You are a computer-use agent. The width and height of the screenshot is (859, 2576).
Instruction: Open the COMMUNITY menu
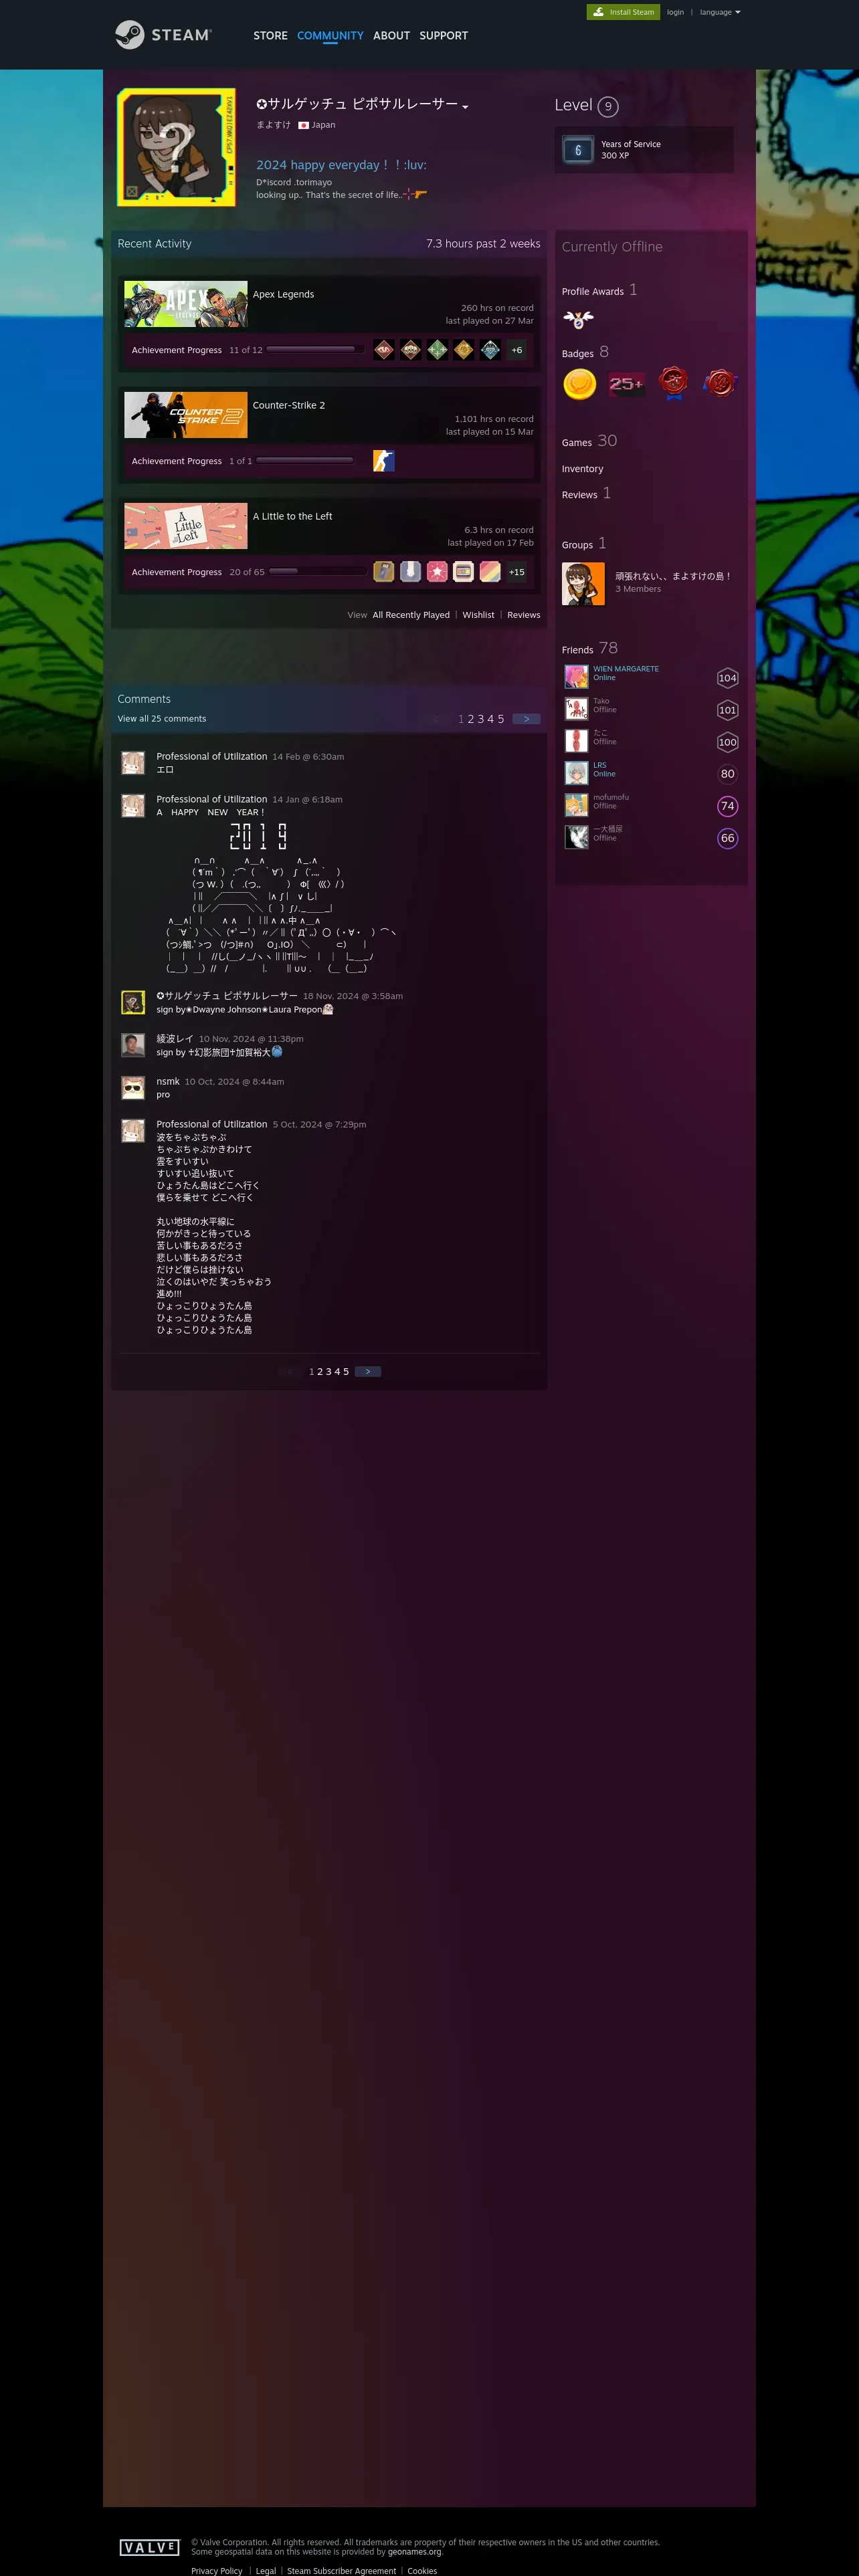330,36
